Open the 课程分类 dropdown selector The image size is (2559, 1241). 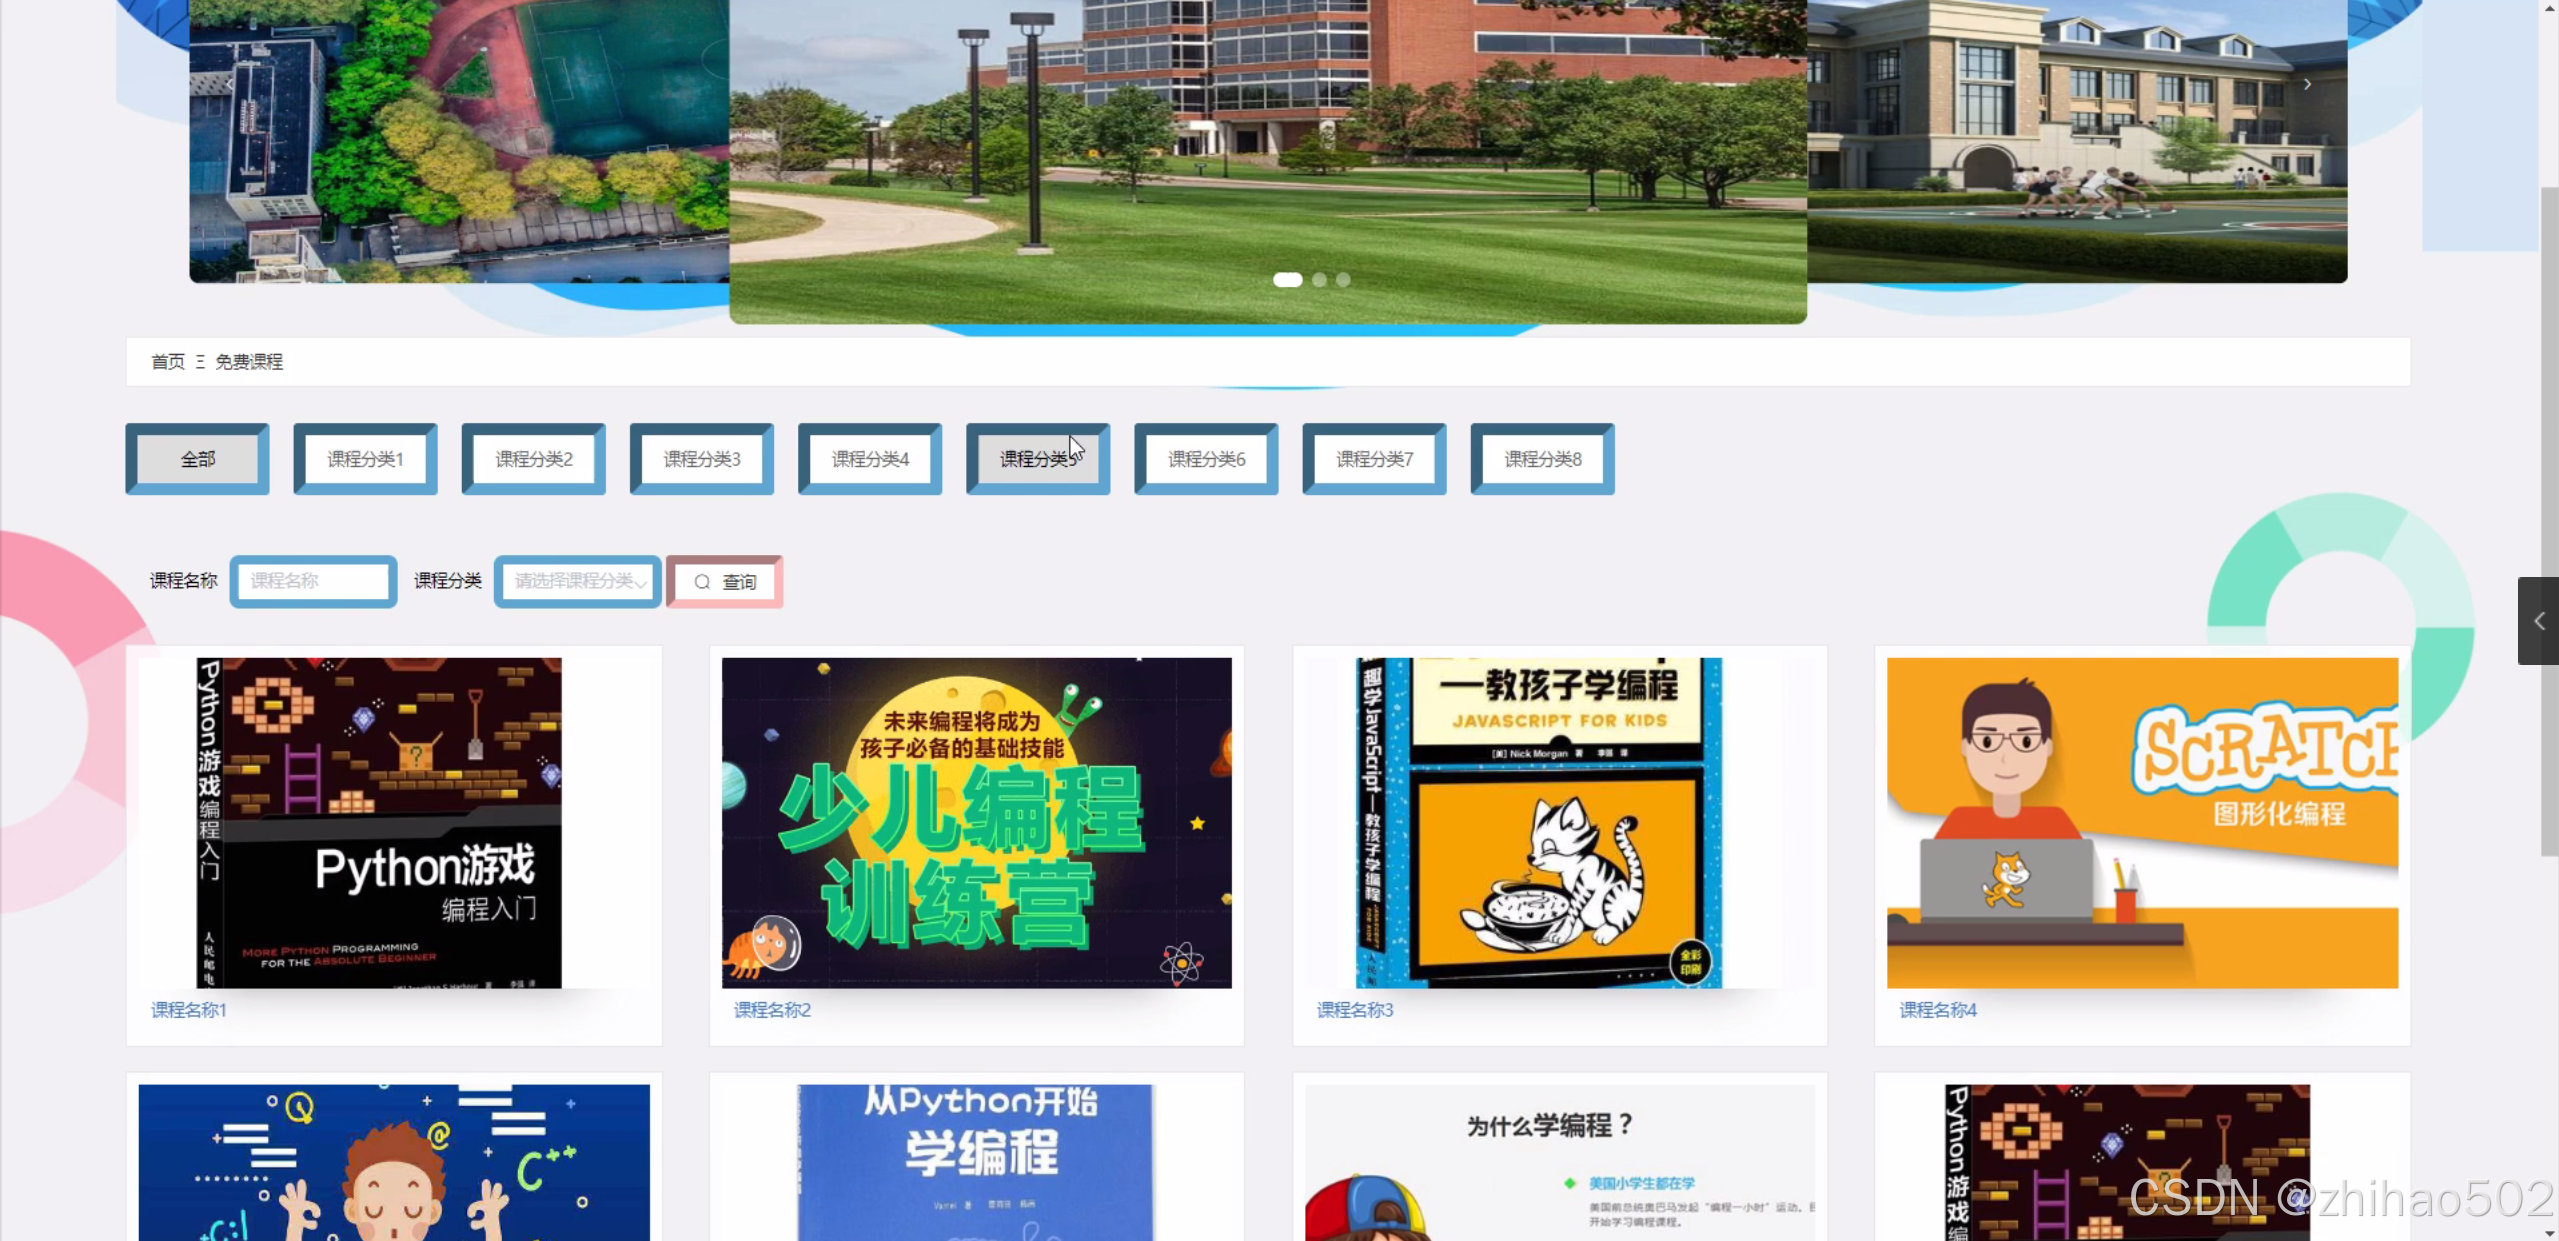(x=578, y=581)
